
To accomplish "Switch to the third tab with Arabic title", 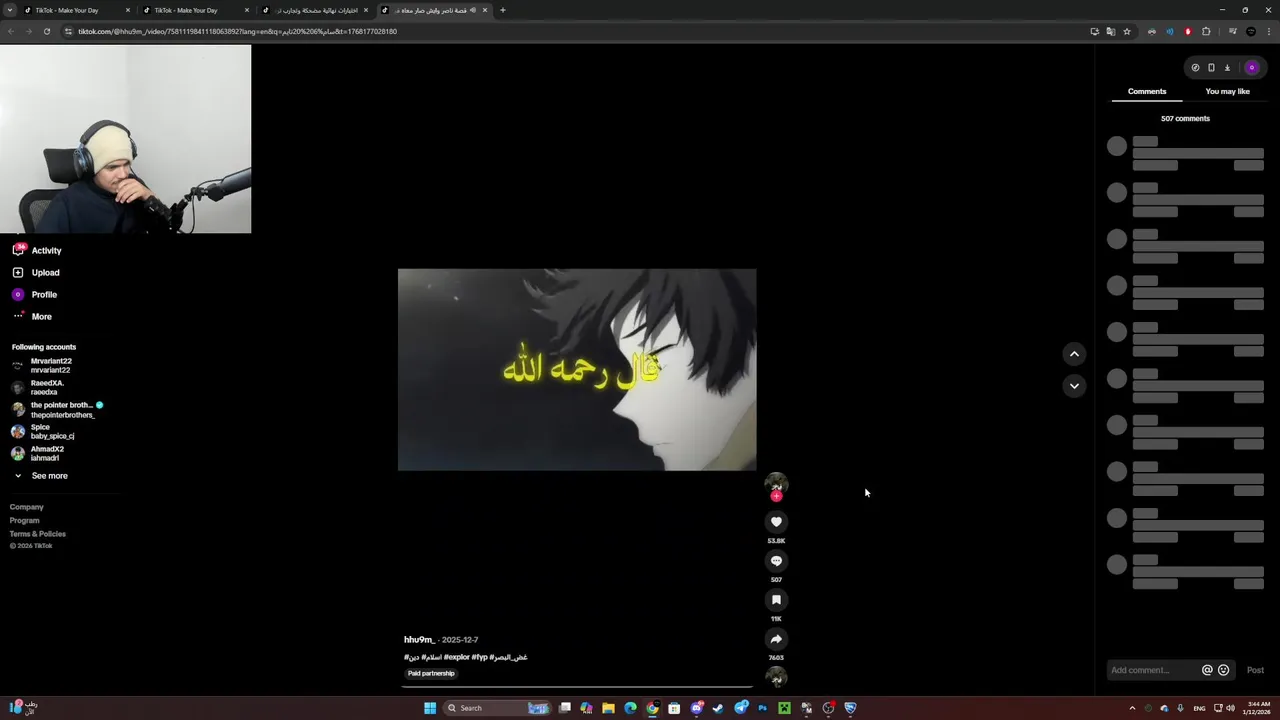I will [x=315, y=10].
